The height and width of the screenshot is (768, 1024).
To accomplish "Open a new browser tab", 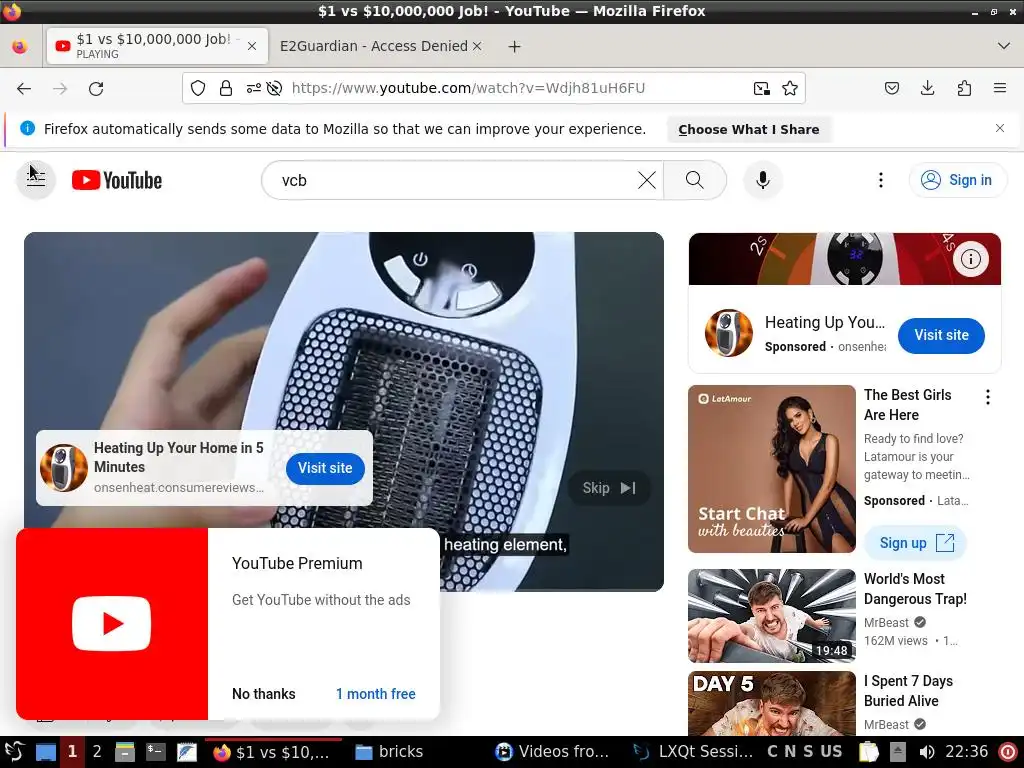I will tap(515, 46).
